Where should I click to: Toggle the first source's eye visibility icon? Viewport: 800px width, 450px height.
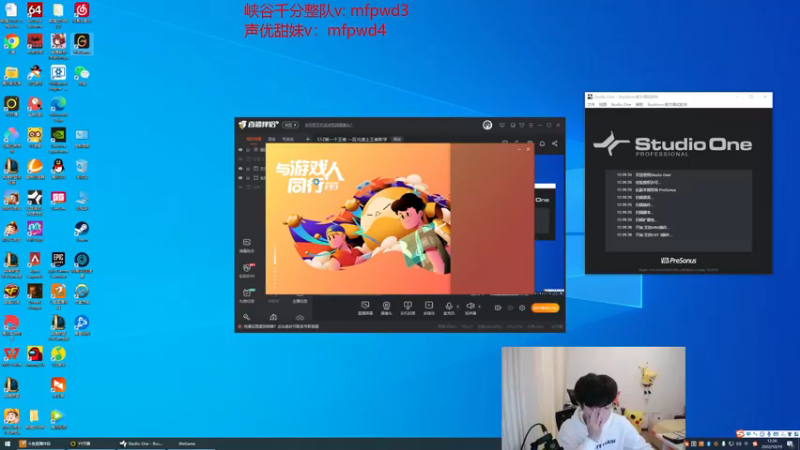click(x=240, y=150)
